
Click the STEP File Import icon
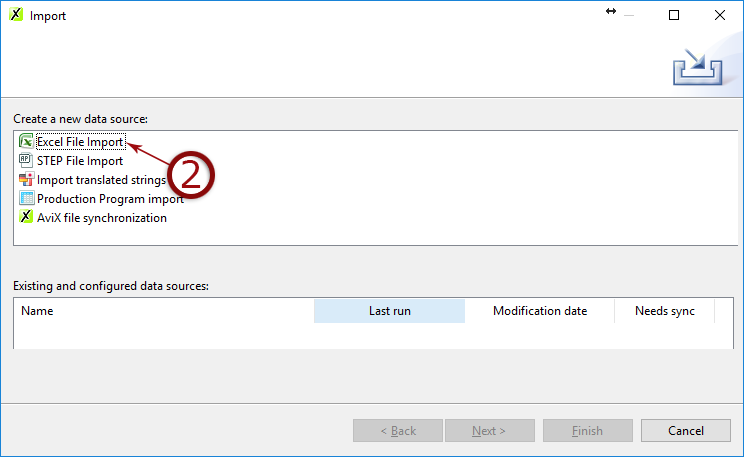tap(27, 160)
